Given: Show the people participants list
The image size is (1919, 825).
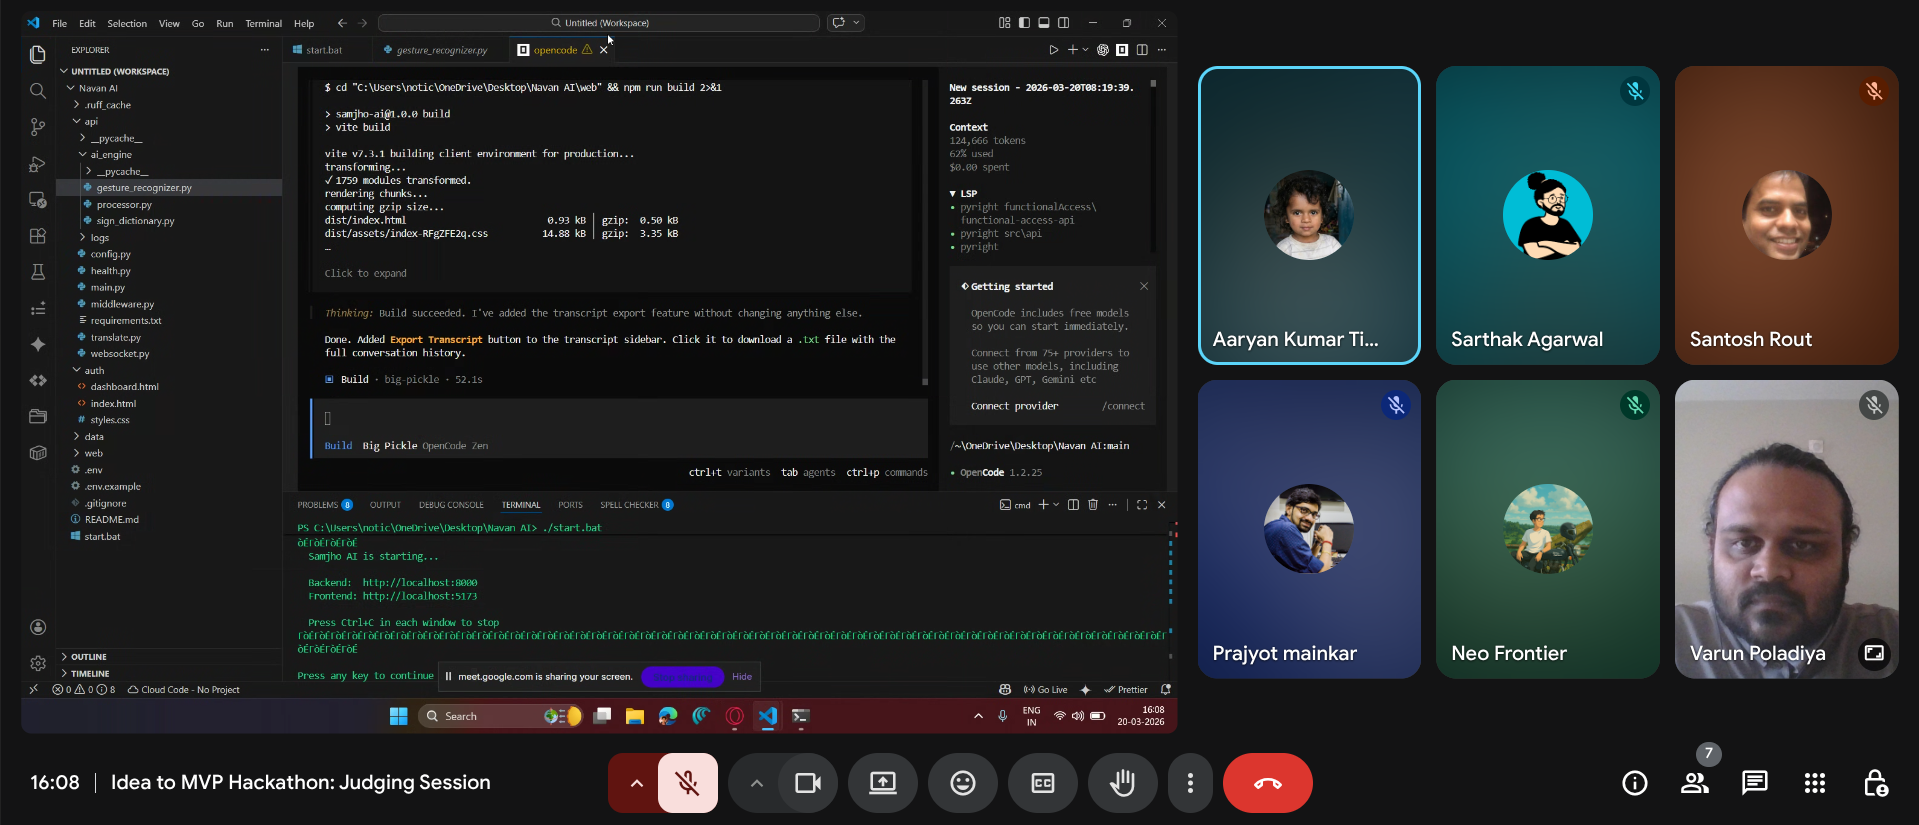Looking at the screenshot, I should (1694, 783).
